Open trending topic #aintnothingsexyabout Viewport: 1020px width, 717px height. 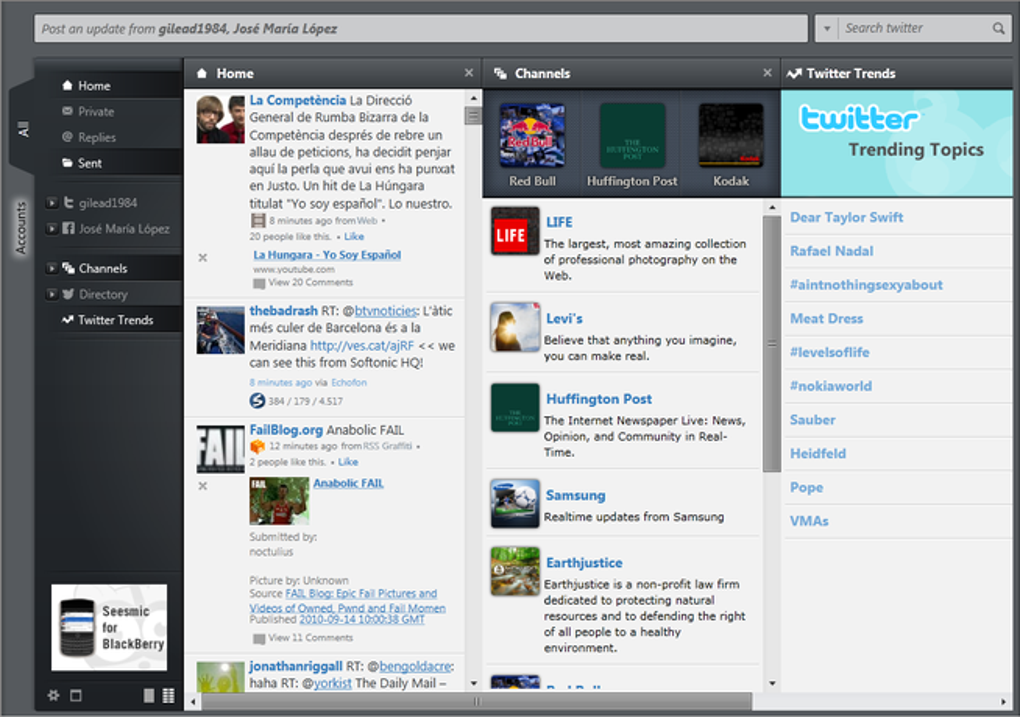[866, 285]
